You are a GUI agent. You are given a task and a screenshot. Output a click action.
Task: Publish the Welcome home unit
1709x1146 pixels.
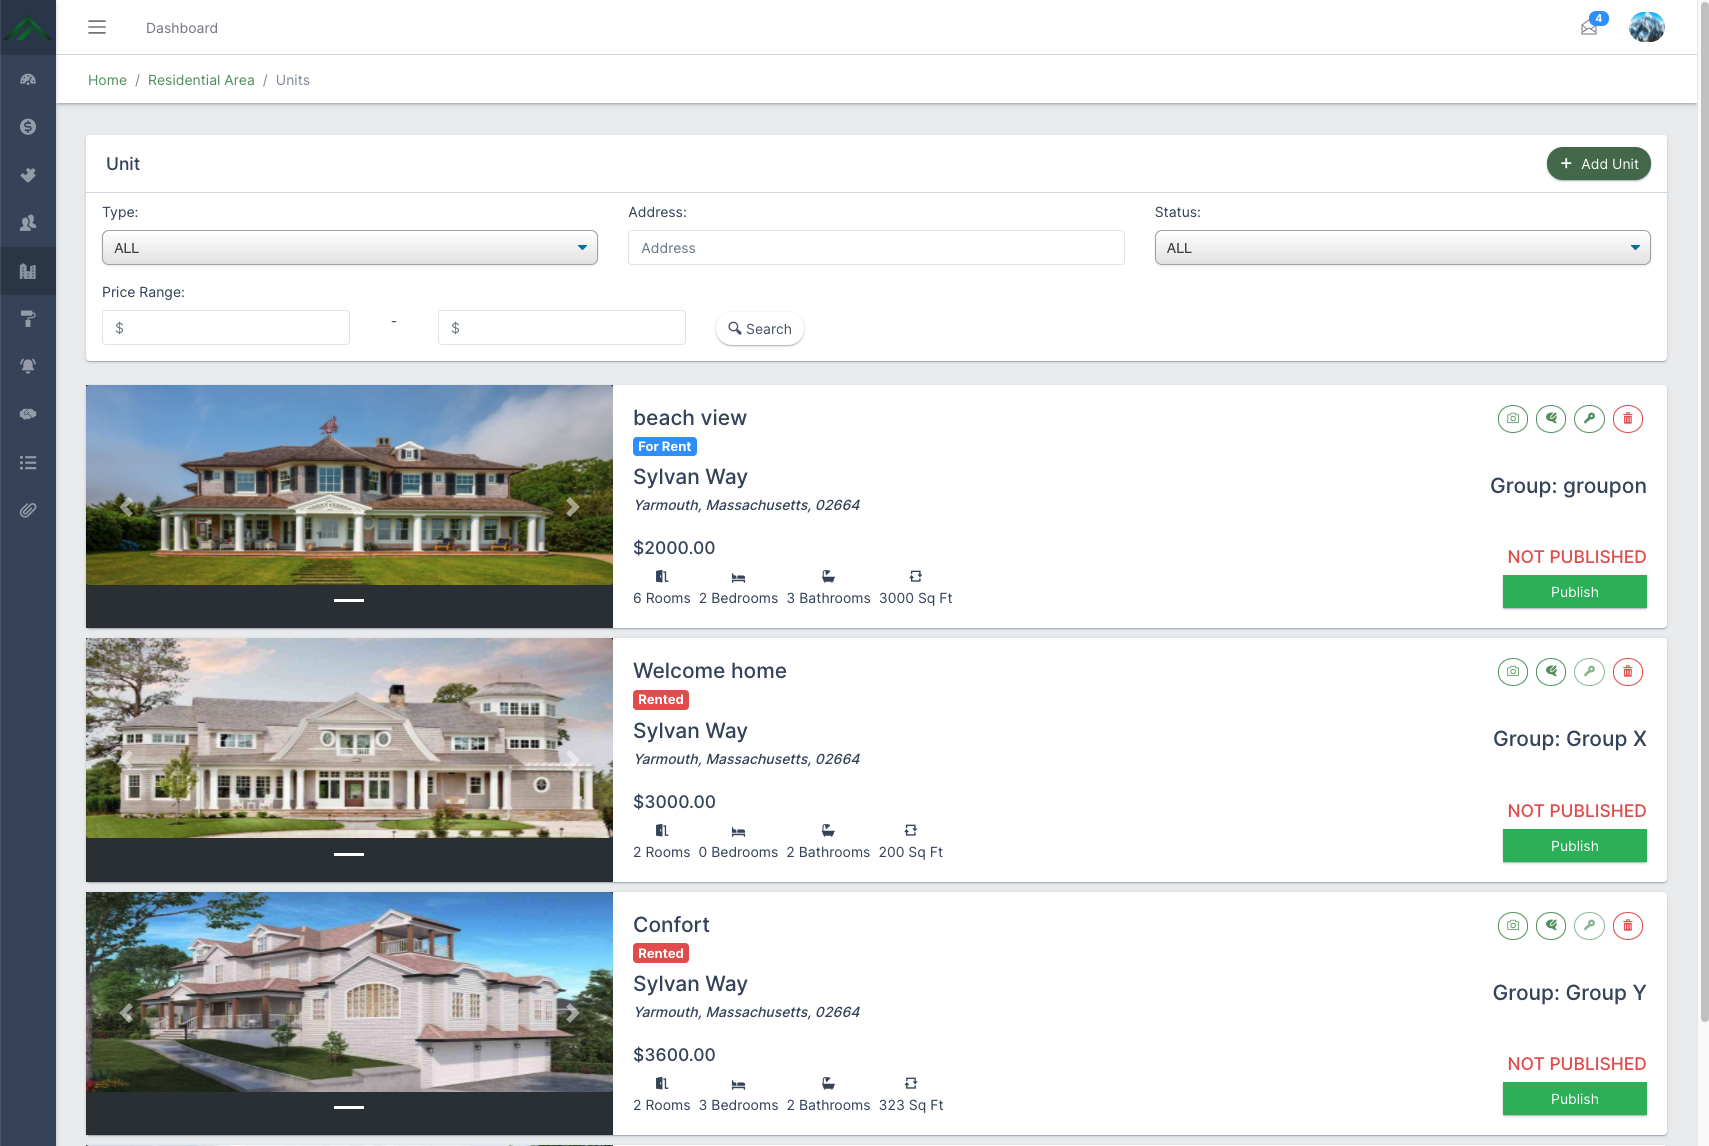tap(1575, 846)
